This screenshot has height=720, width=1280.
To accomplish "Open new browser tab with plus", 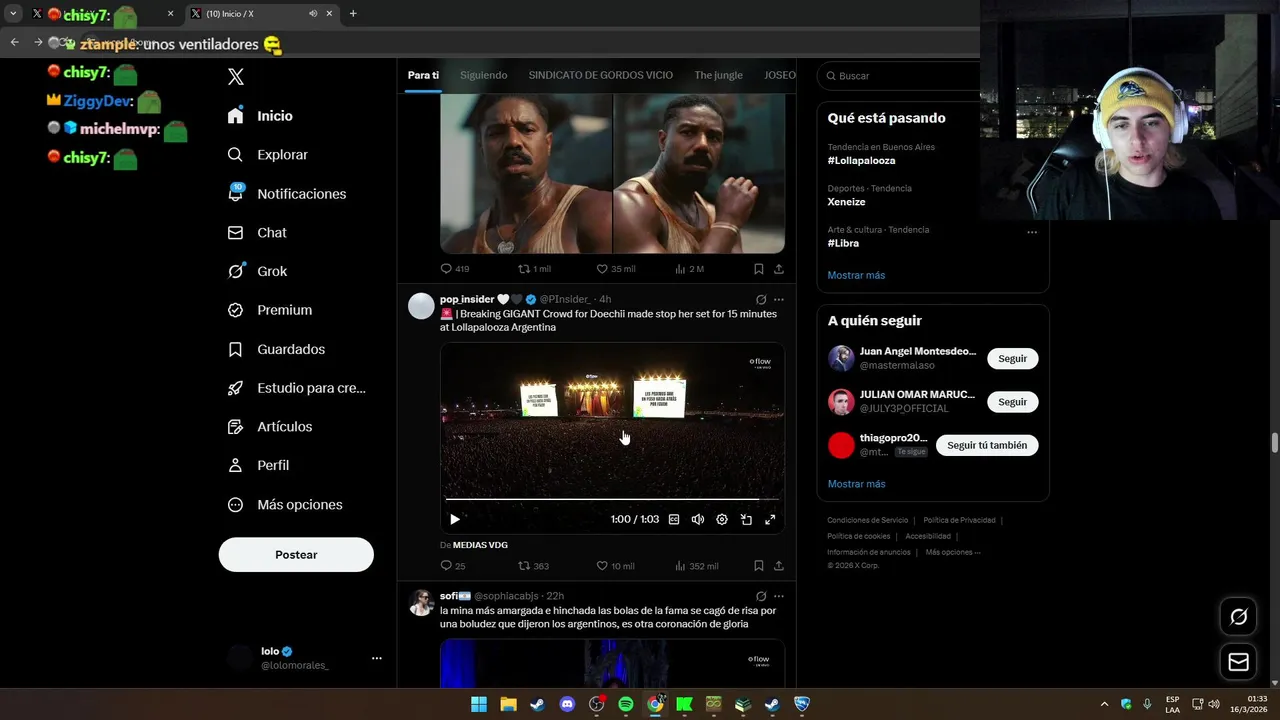I will (353, 14).
